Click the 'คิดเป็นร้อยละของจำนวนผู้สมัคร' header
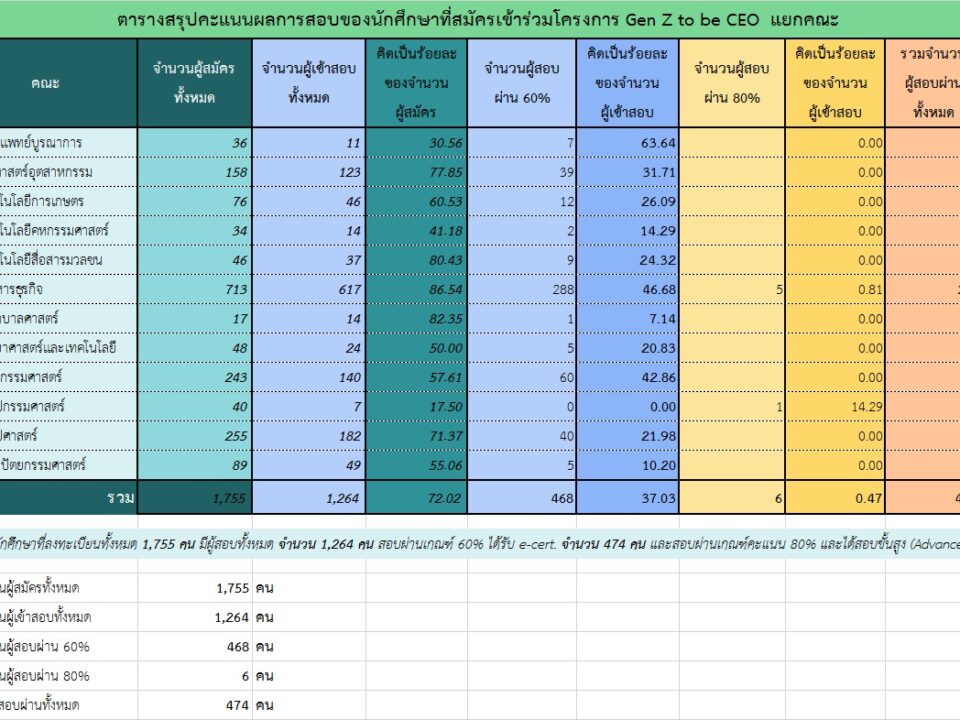Viewport: 960px width, 720px height. click(x=416, y=83)
